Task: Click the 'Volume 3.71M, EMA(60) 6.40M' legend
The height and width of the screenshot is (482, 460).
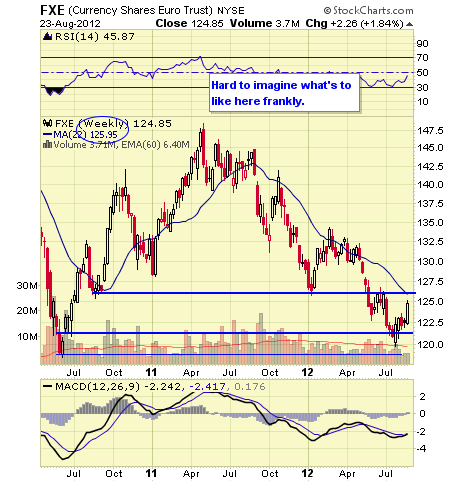Action: pos(122,145)
